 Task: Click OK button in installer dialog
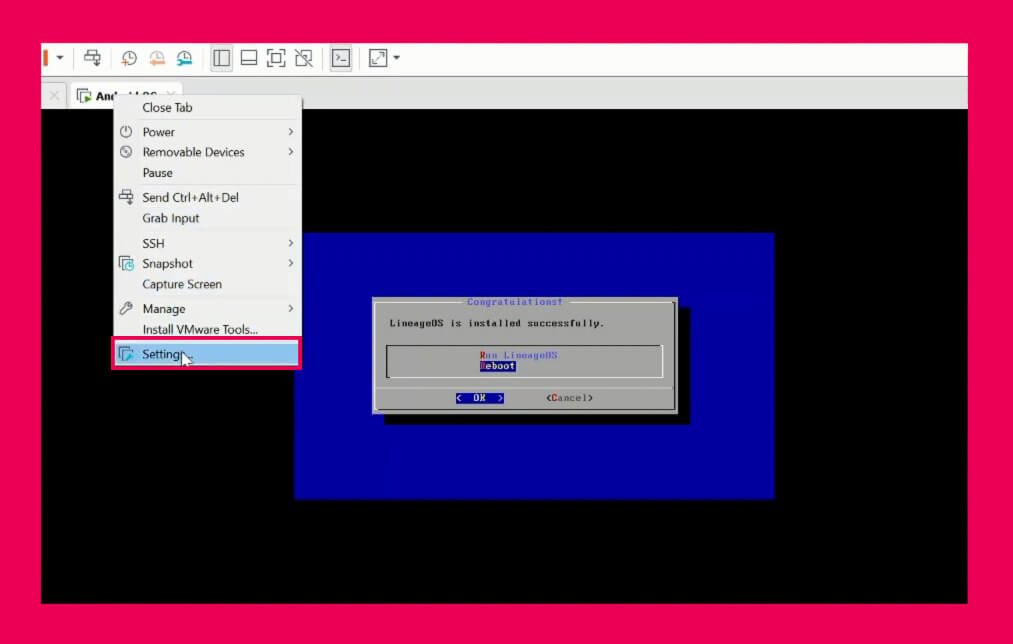coord(479,398)
